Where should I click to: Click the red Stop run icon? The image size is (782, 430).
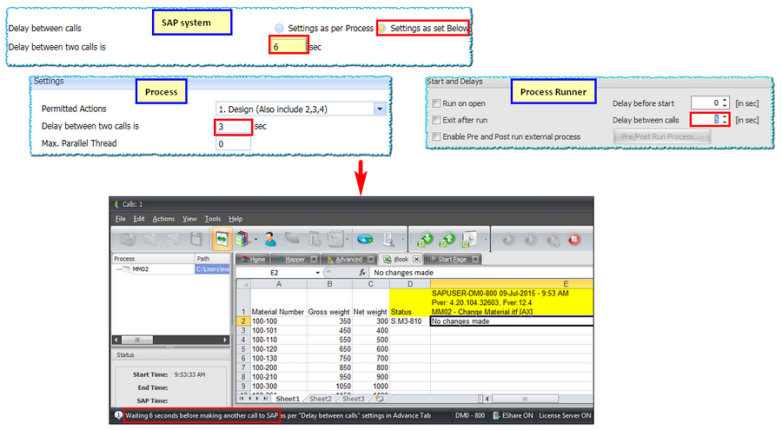click(x=574, y=239)
